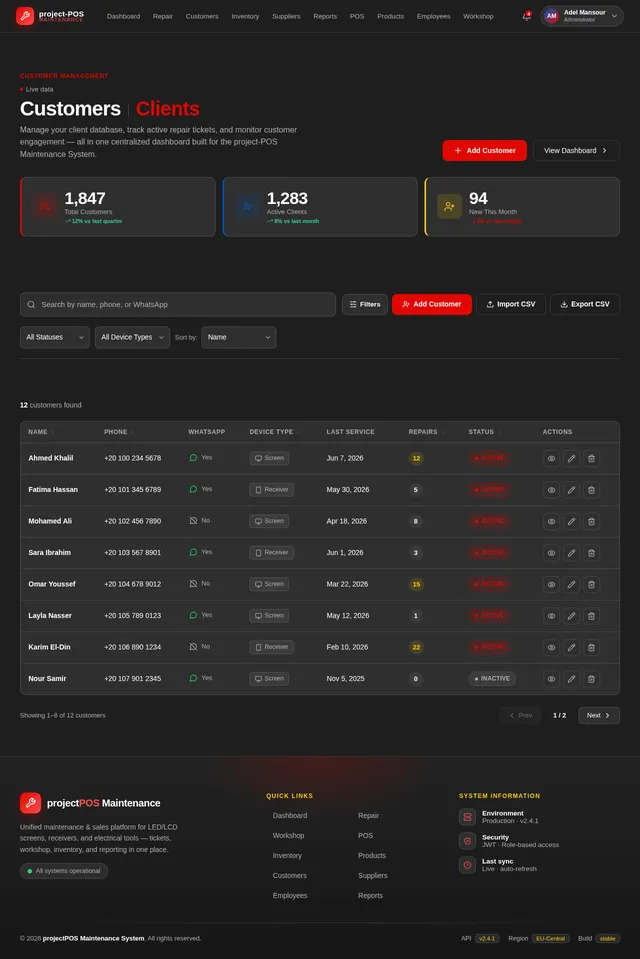Edit Fatima Hassan's record
This screenshot has height=959, width=640.
point(571,490)
